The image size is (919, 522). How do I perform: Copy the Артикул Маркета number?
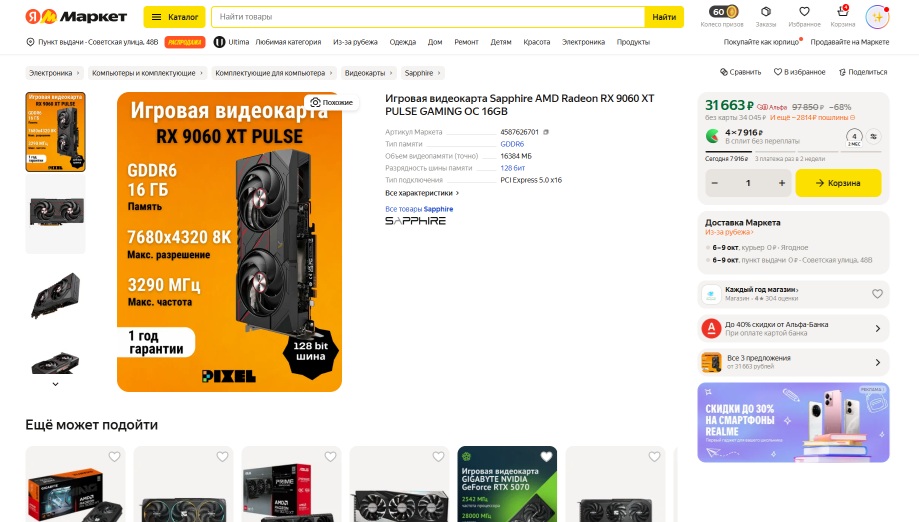point(546,132)
